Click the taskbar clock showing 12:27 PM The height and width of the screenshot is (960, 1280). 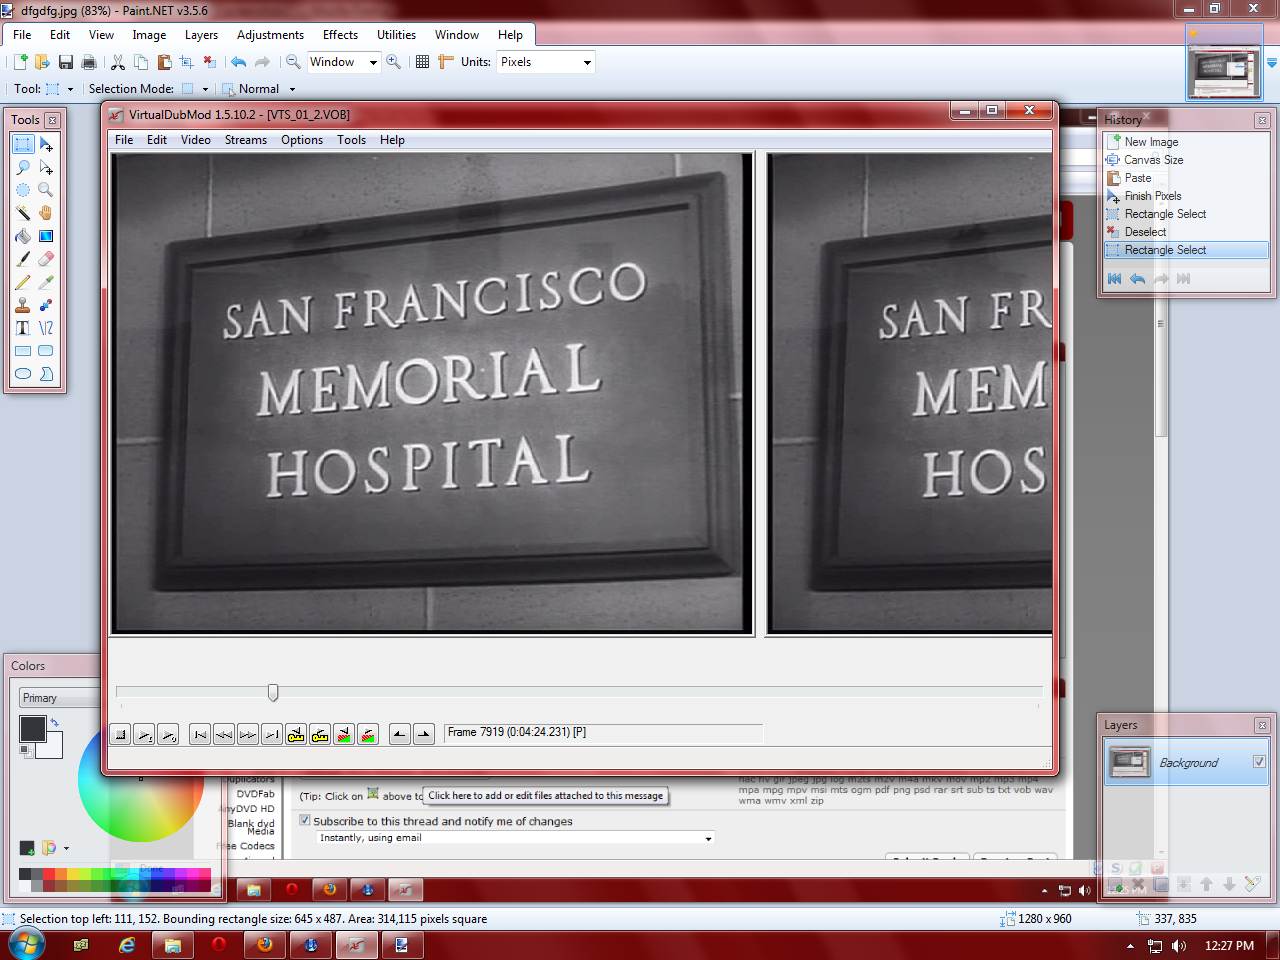click(1229, 945)
